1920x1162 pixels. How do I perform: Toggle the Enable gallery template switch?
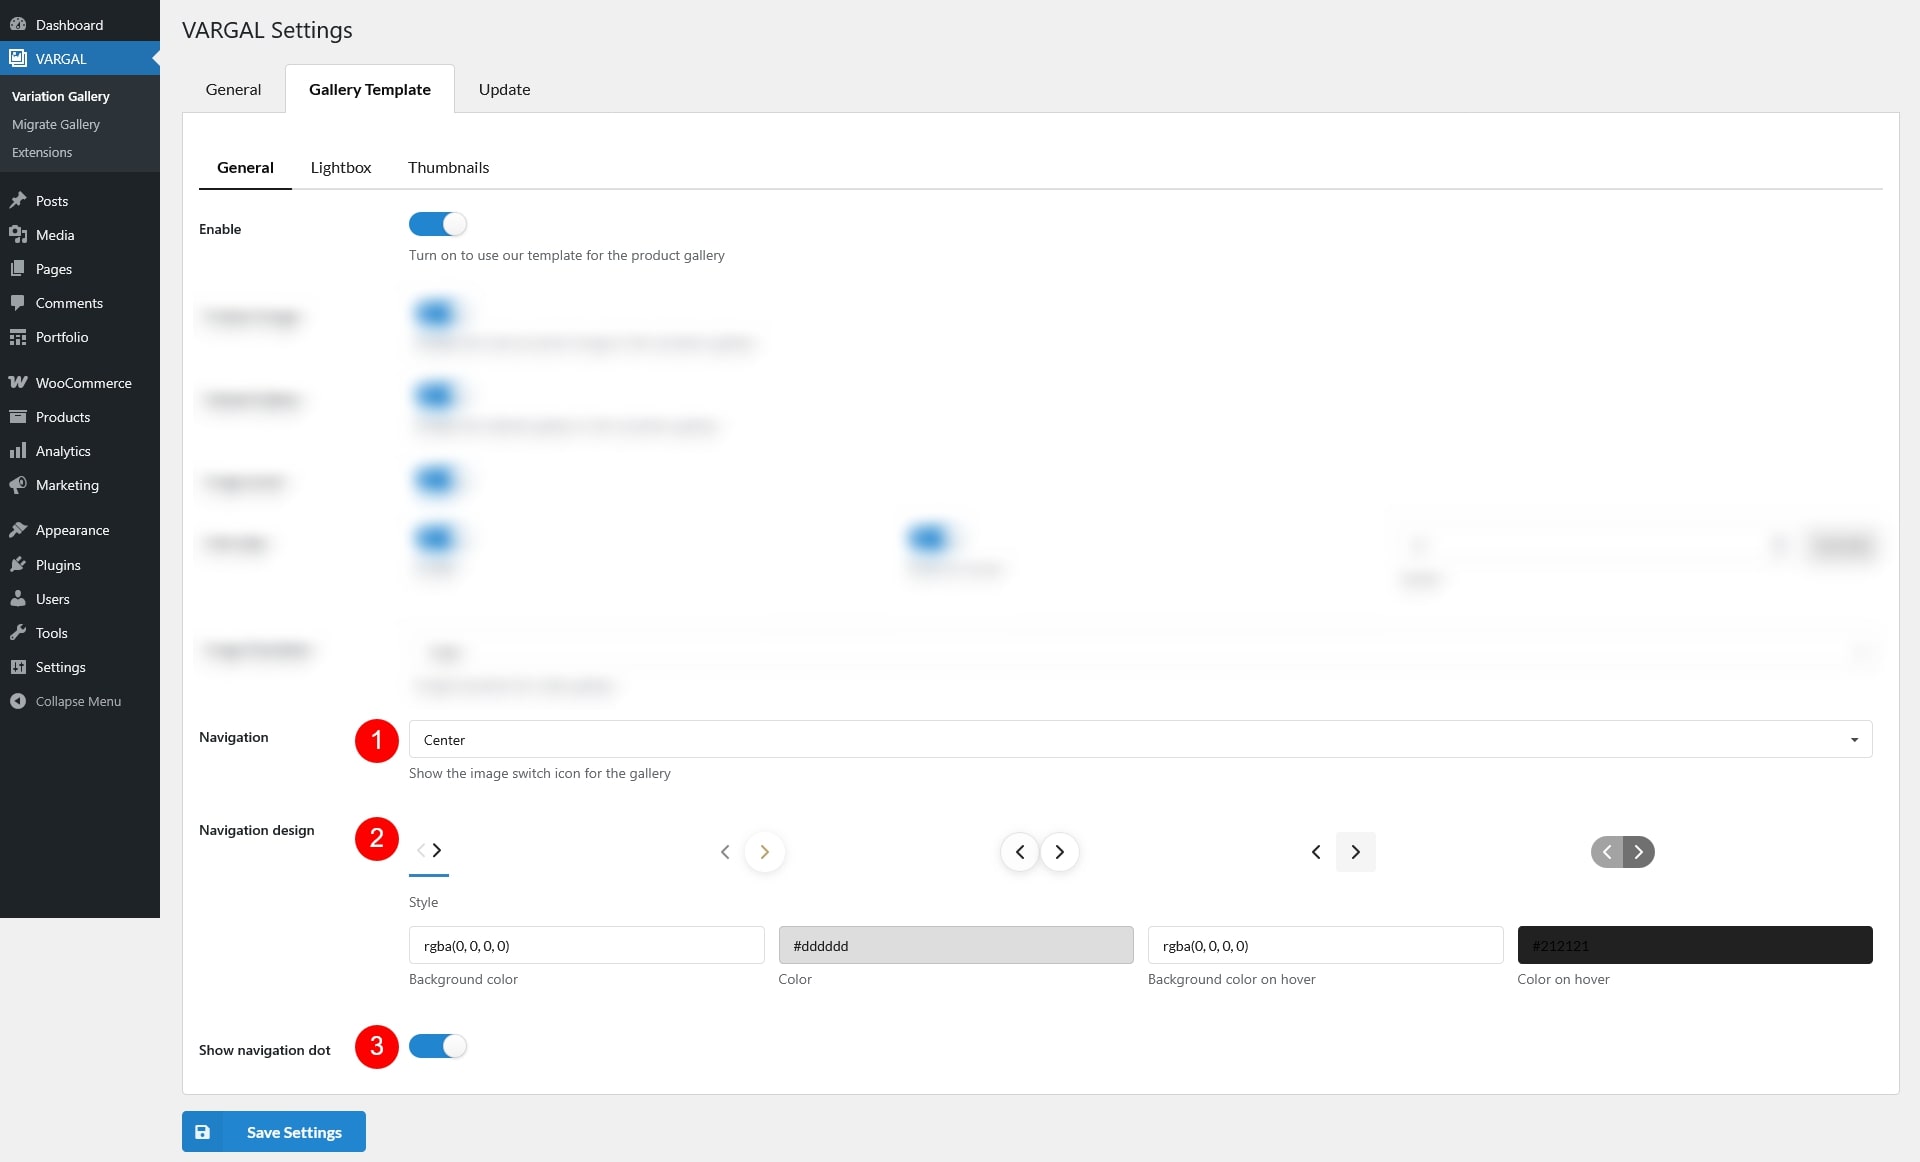(x=437, y=224)
